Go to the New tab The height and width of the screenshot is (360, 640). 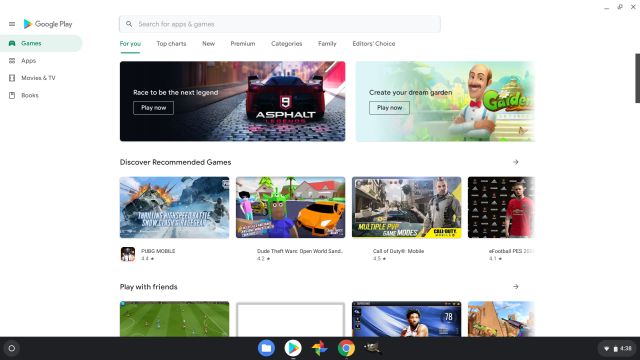point(209,44)
